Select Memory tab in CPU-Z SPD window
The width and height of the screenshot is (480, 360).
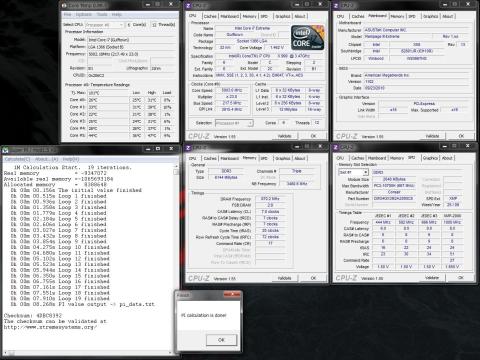point(397,158)
